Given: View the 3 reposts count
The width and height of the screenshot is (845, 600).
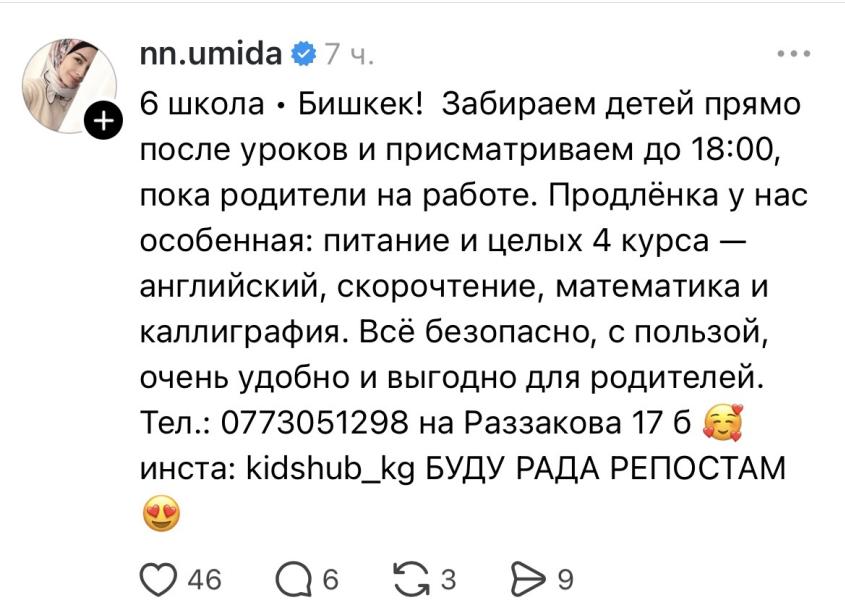Looking at the screenshot, I should coord(449,579).
